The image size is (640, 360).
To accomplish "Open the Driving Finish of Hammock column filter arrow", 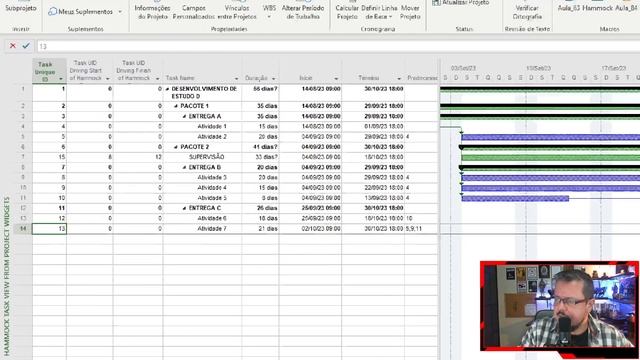I will coord(158,78).
